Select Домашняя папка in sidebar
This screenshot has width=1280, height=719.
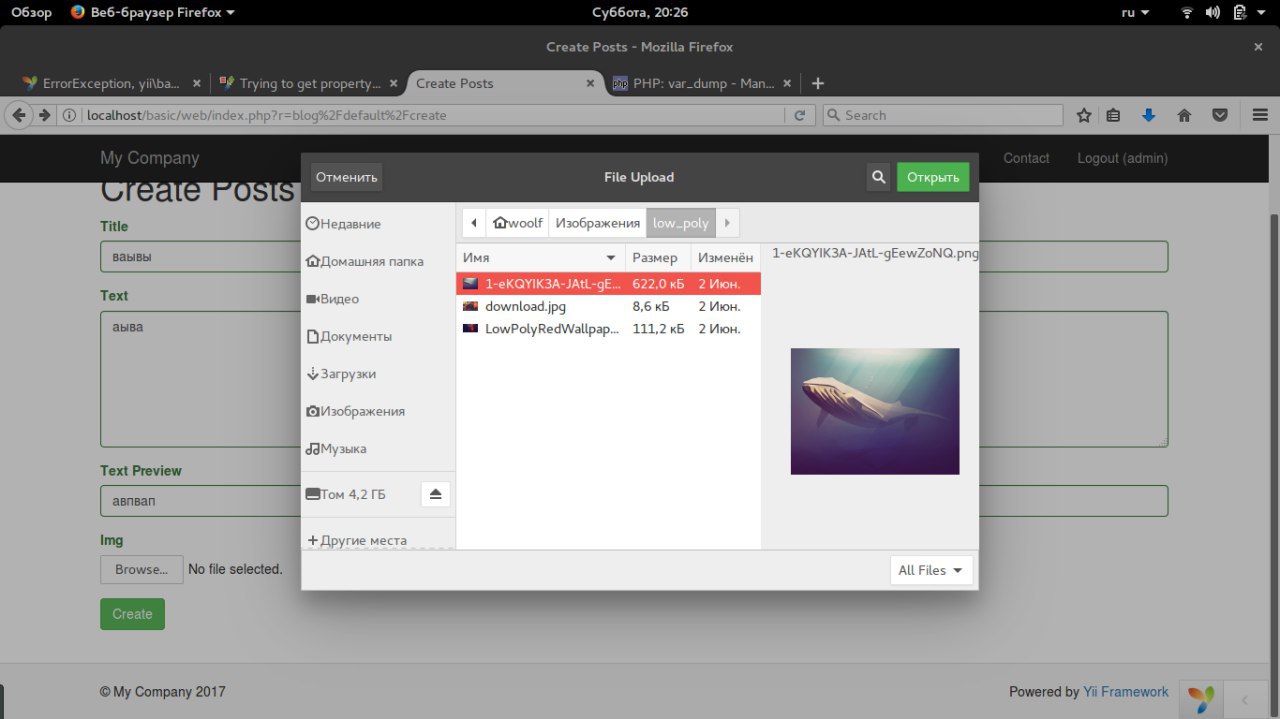click(378, 261)
